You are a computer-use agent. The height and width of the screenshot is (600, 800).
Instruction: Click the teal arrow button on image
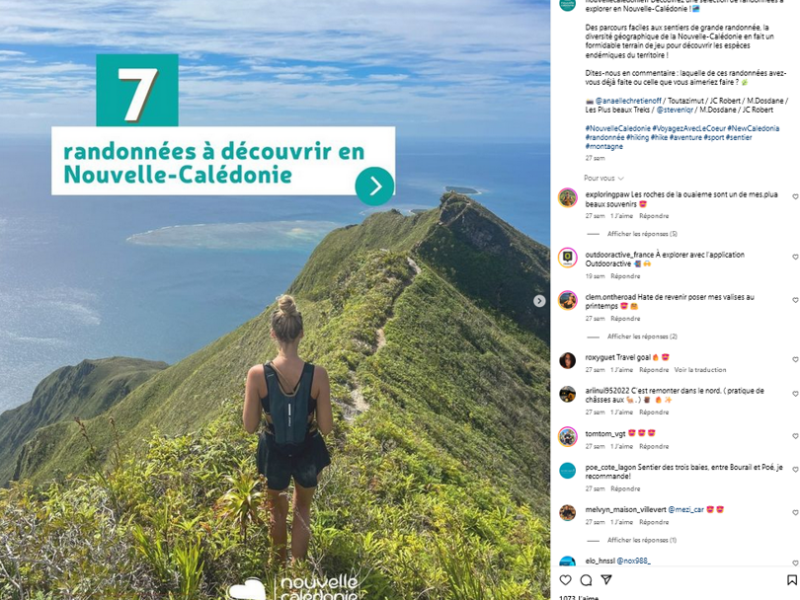[374, 186]
